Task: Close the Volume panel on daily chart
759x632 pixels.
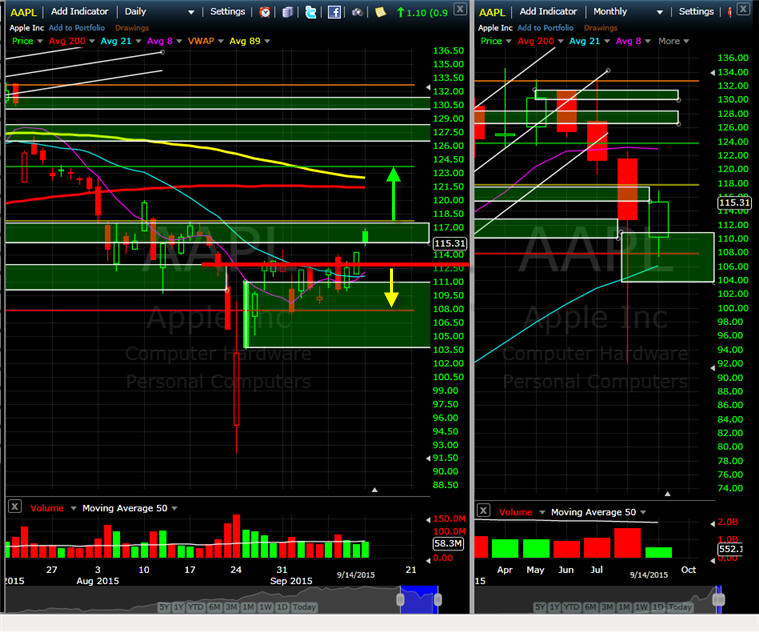Action: click(x=15, y=507)
